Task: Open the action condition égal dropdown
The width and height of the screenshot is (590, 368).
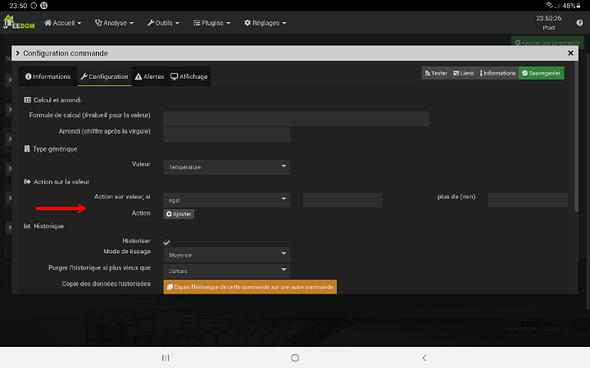Action: pyautogui.click(x=227, y=200)
